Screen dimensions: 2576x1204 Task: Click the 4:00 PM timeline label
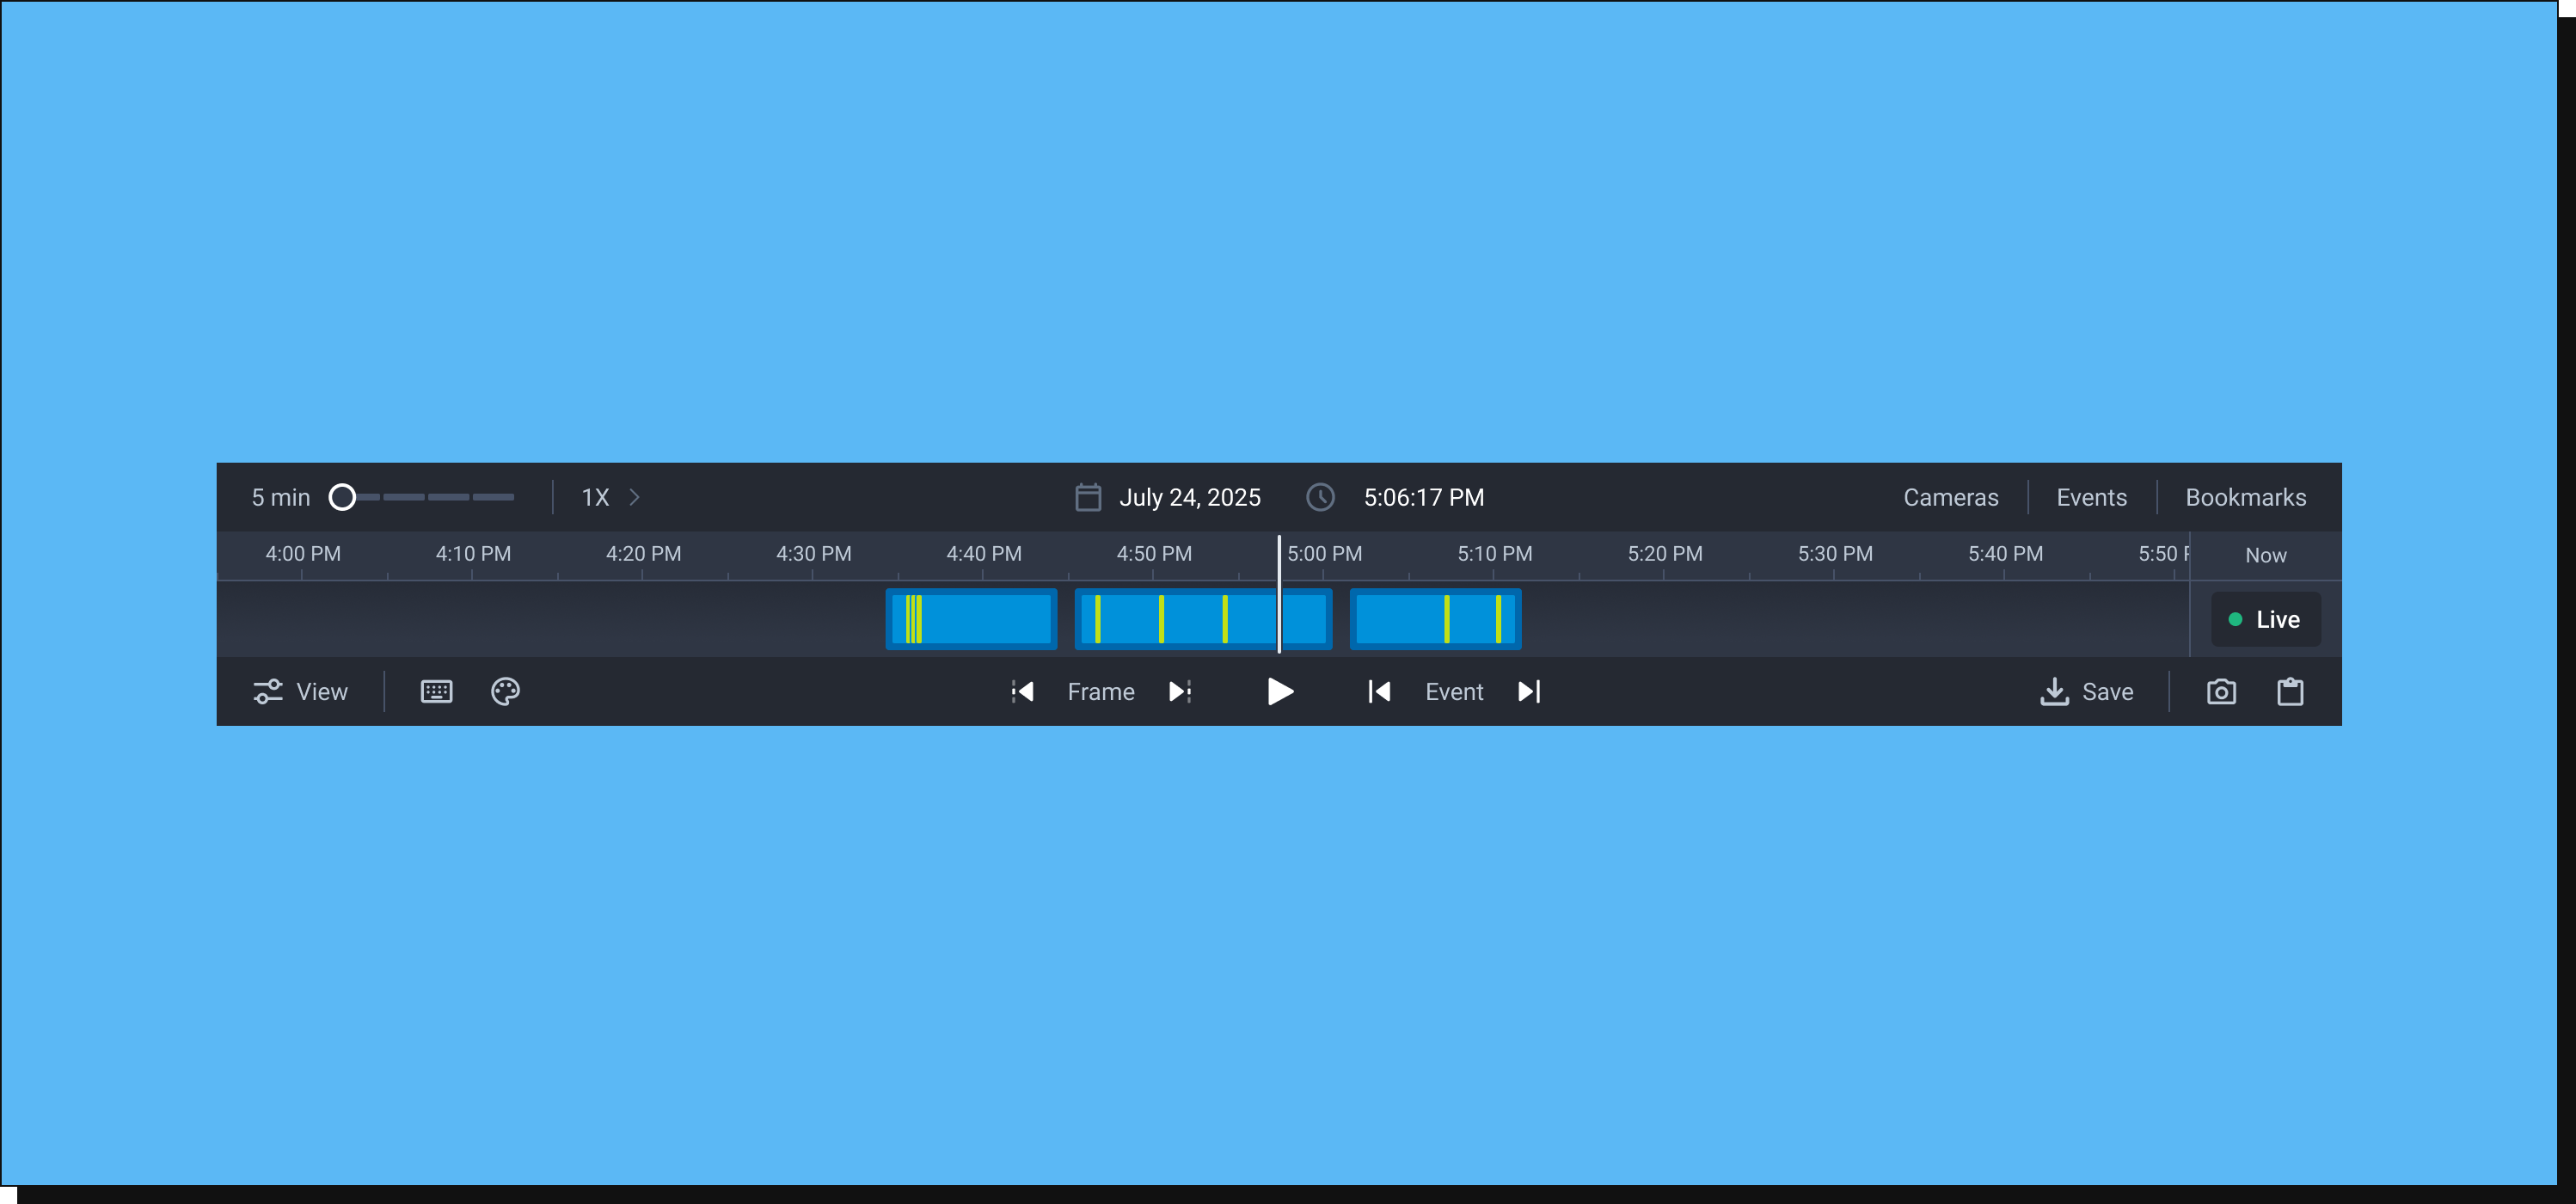[303, 553]
